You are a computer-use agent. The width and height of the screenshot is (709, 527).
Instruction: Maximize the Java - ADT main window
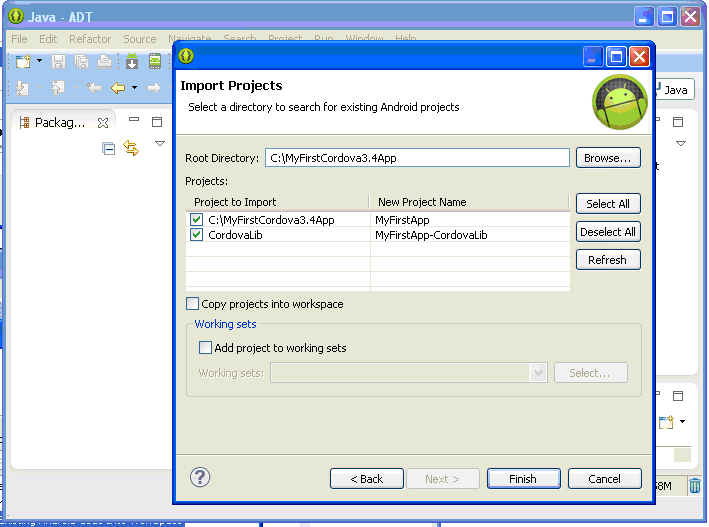click(667, 17)
